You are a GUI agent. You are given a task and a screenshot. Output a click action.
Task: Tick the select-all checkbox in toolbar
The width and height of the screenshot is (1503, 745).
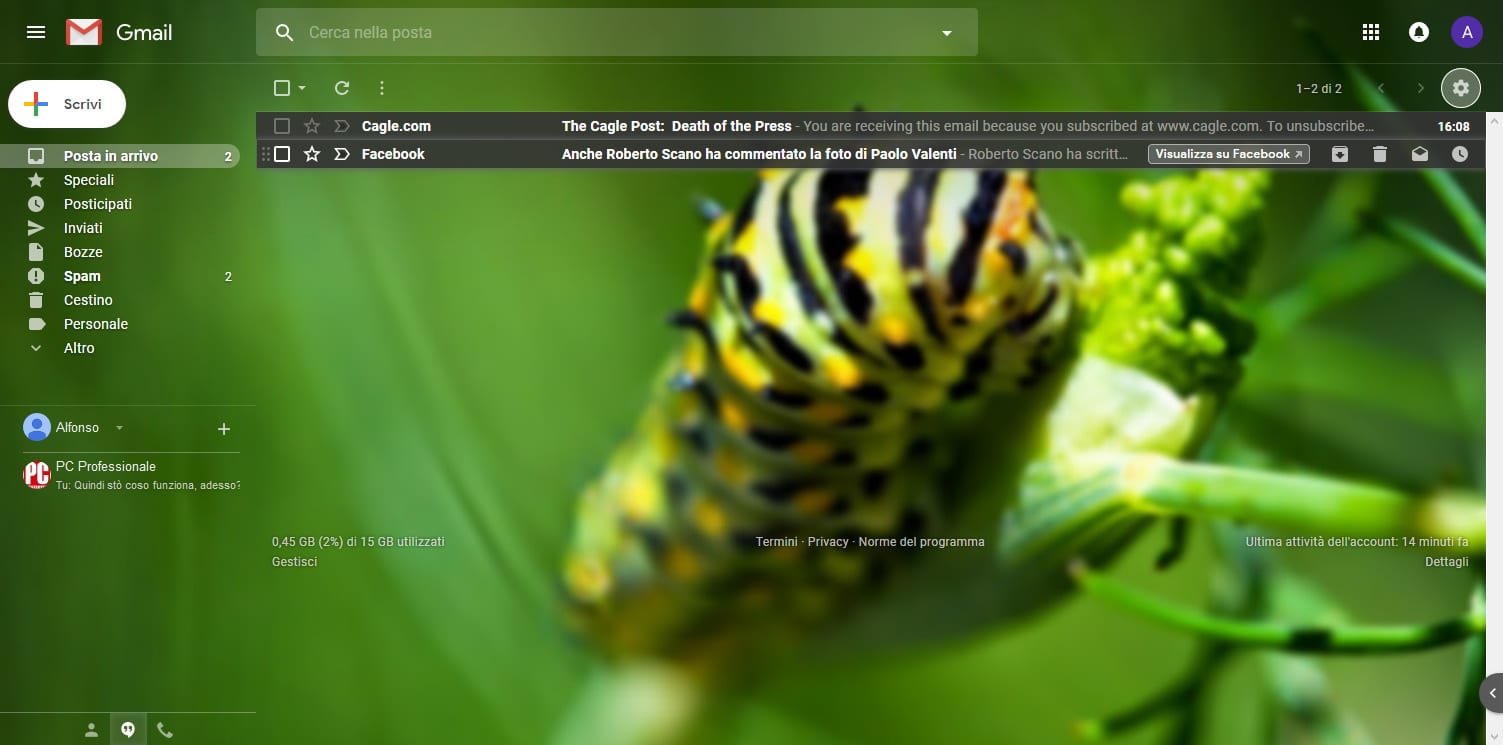(x=282, y=88)
